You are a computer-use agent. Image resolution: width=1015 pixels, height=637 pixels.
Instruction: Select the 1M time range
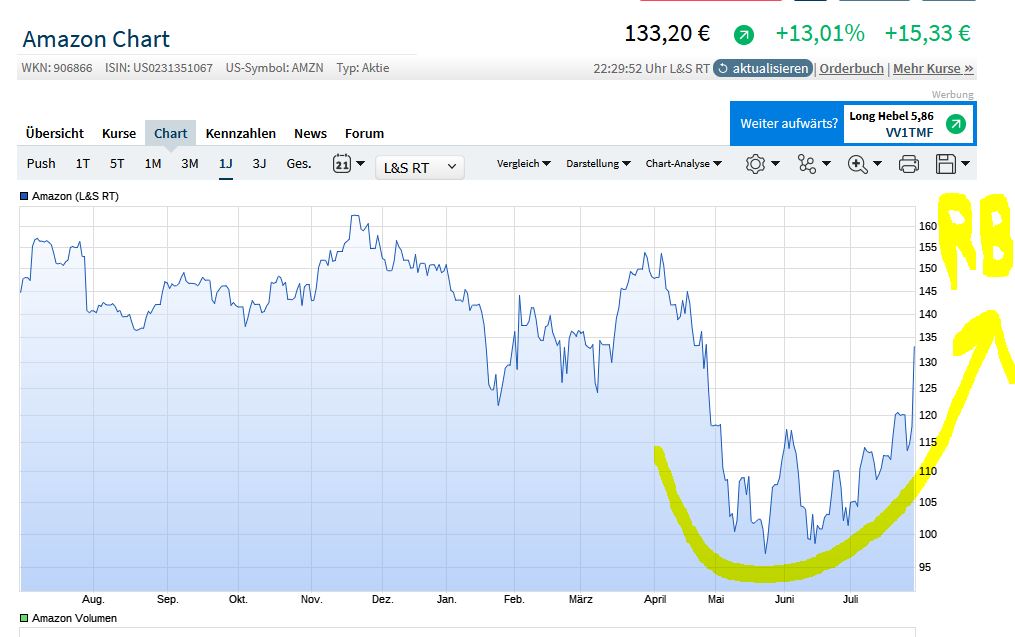[x=153, y=164]
